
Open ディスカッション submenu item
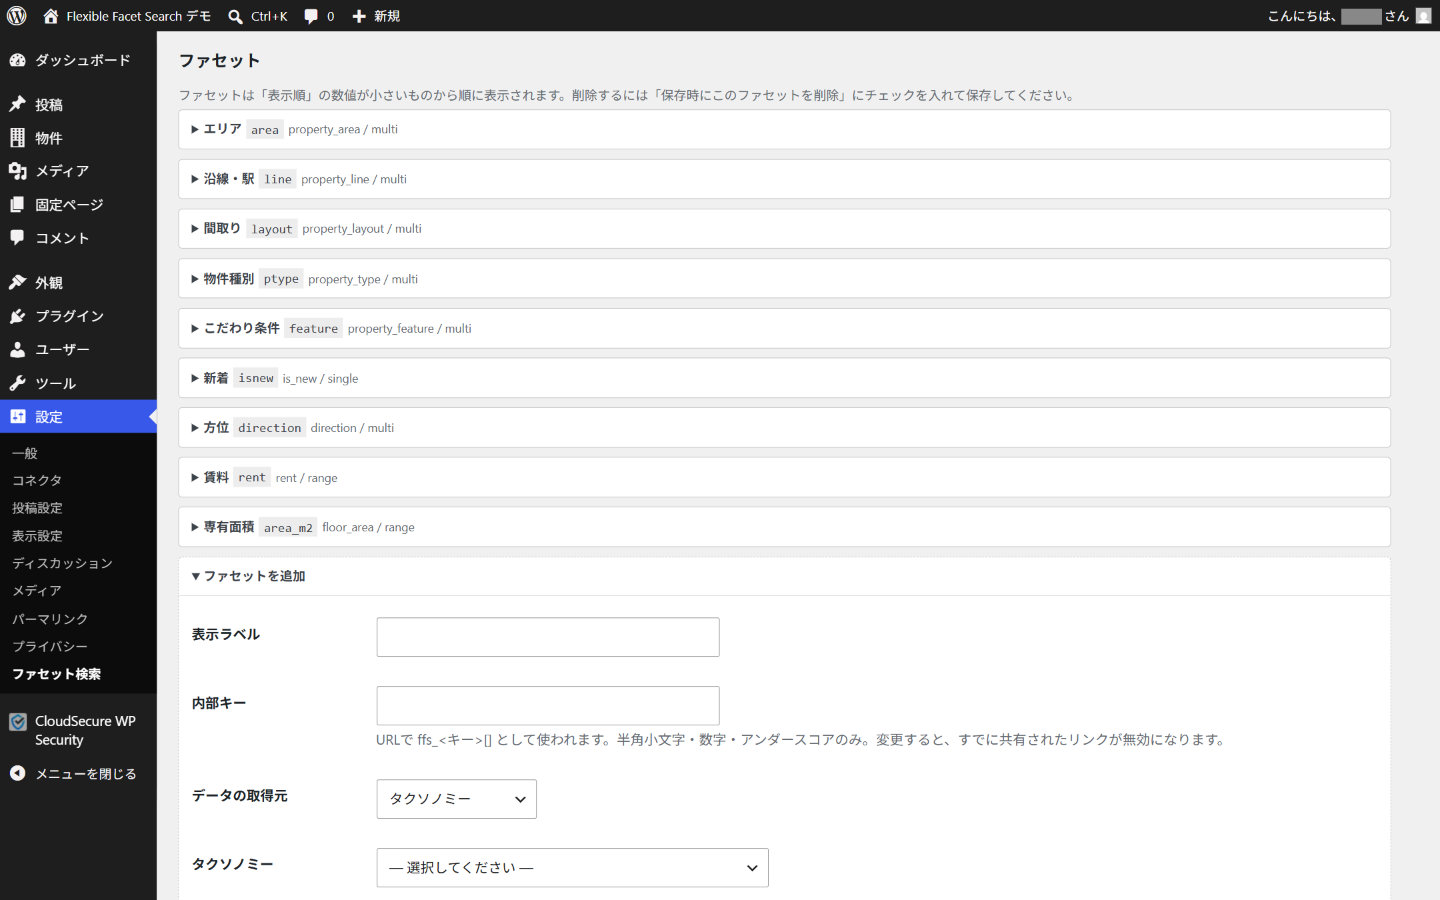[x=62, y=563]
